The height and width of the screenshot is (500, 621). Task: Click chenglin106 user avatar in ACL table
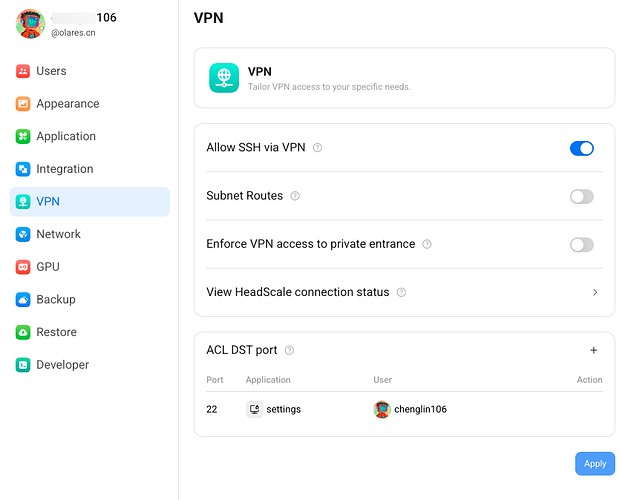[x=382, y=409]
